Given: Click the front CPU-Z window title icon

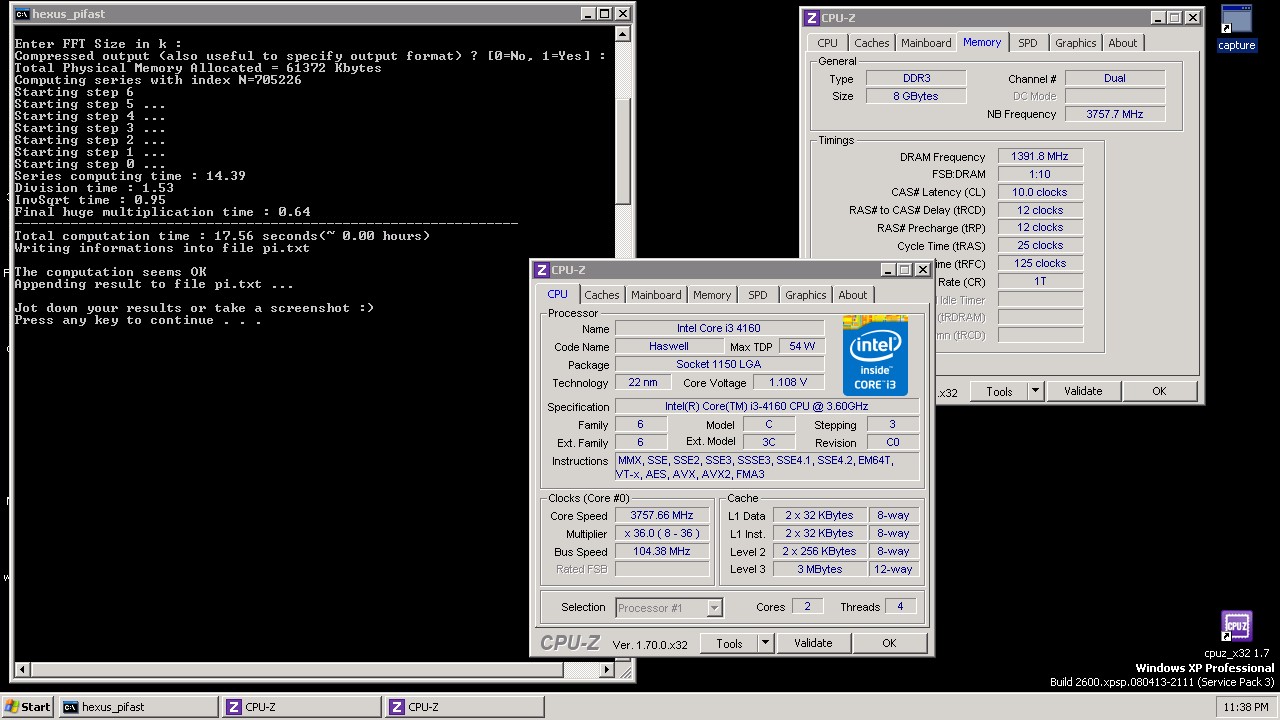Looking at the screenshot, I should 542,270.
